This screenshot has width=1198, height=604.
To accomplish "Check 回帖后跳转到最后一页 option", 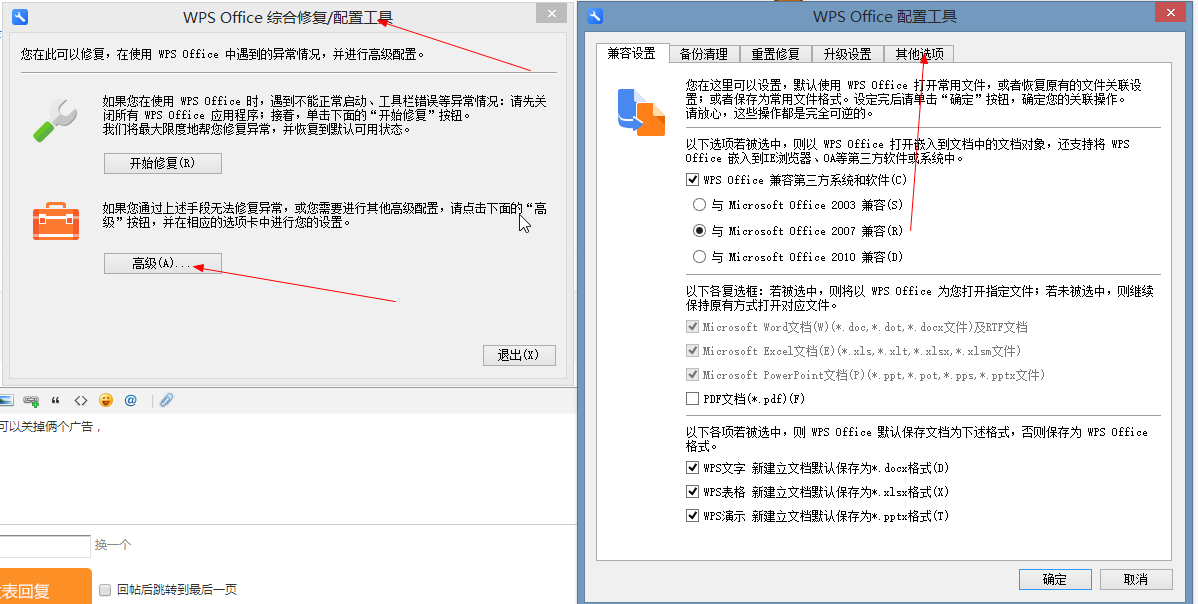I will tap(105, 589).
